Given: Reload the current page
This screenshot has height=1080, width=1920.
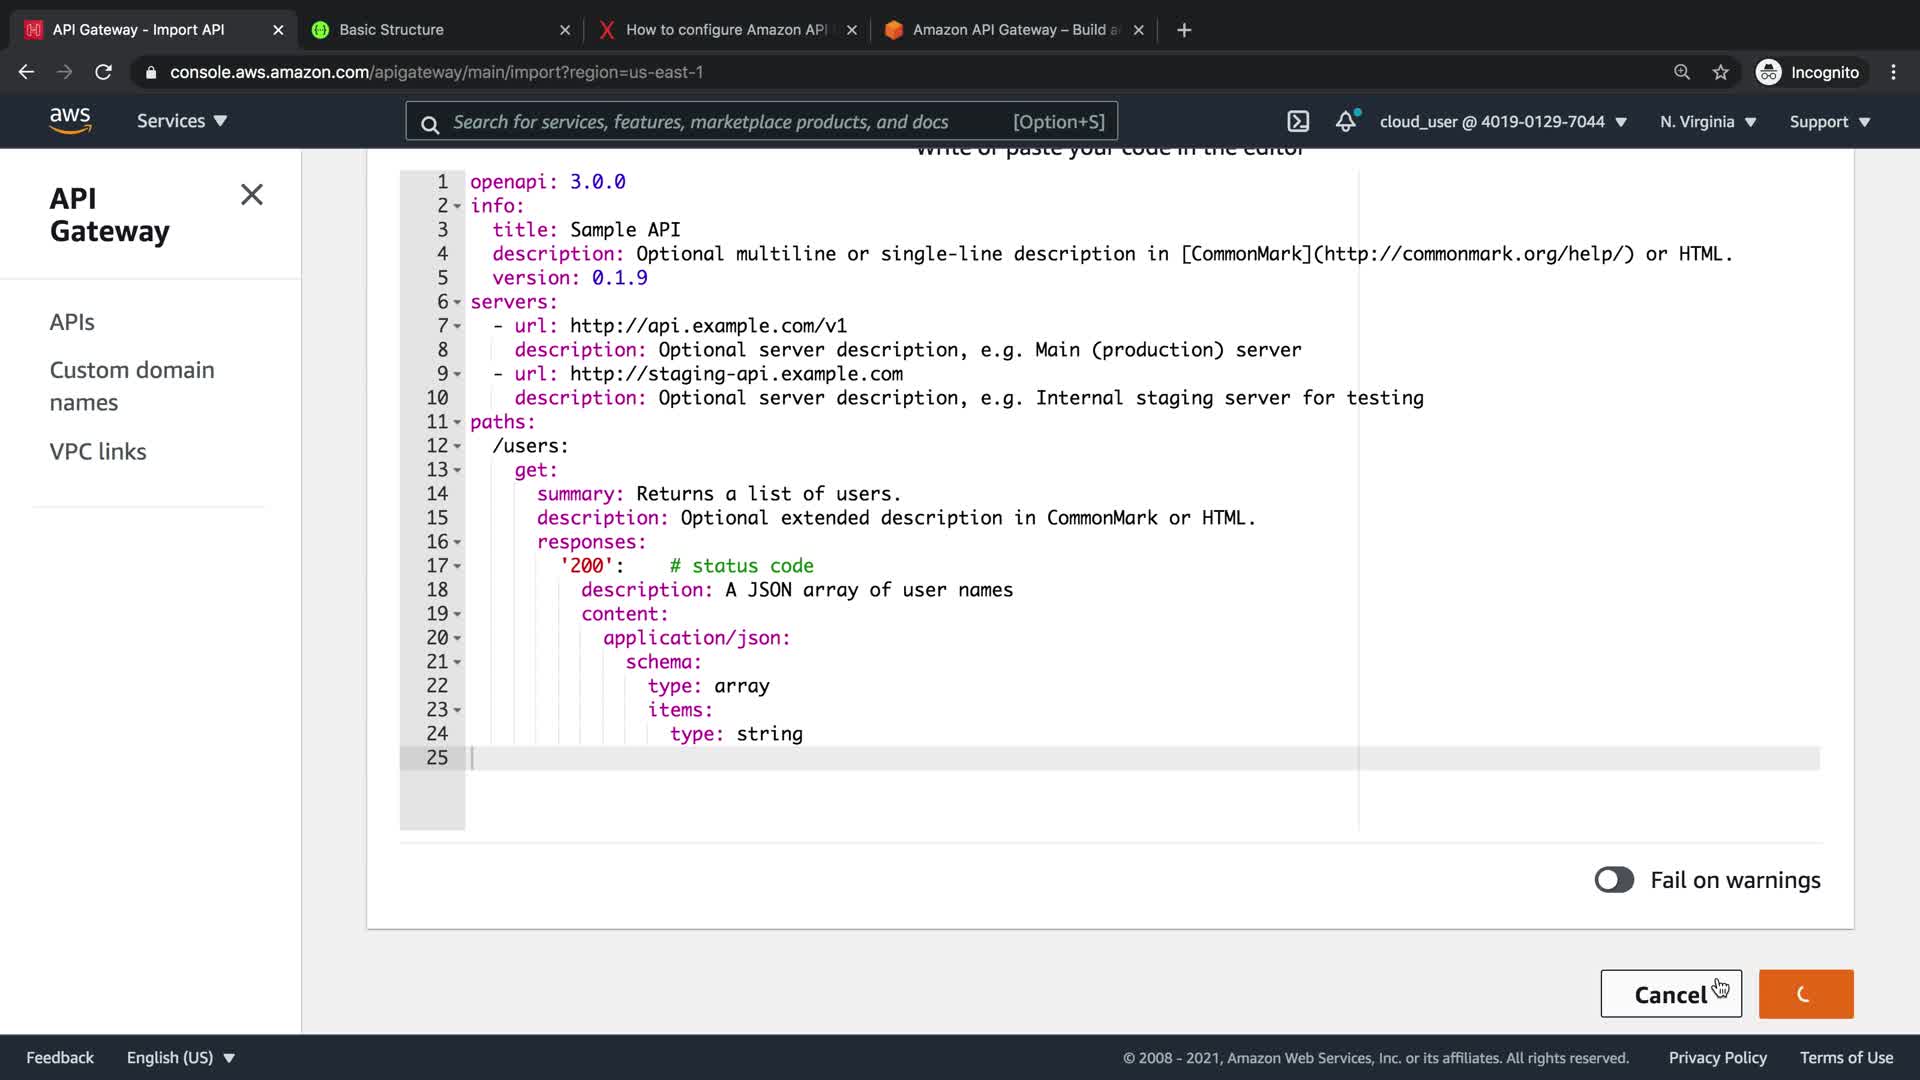Looking at the screenshot, I should pos(103,72).
